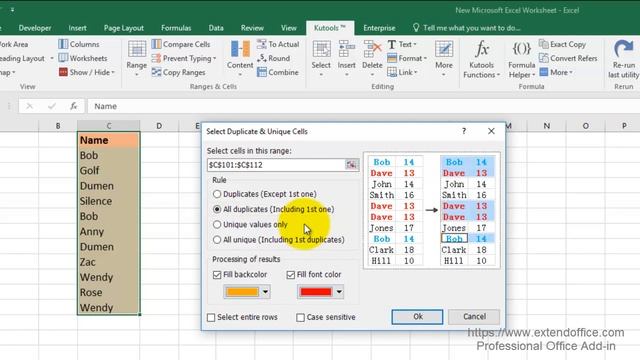Open the Link tools menu
This screenshot has width=640, height=360.
402,72
